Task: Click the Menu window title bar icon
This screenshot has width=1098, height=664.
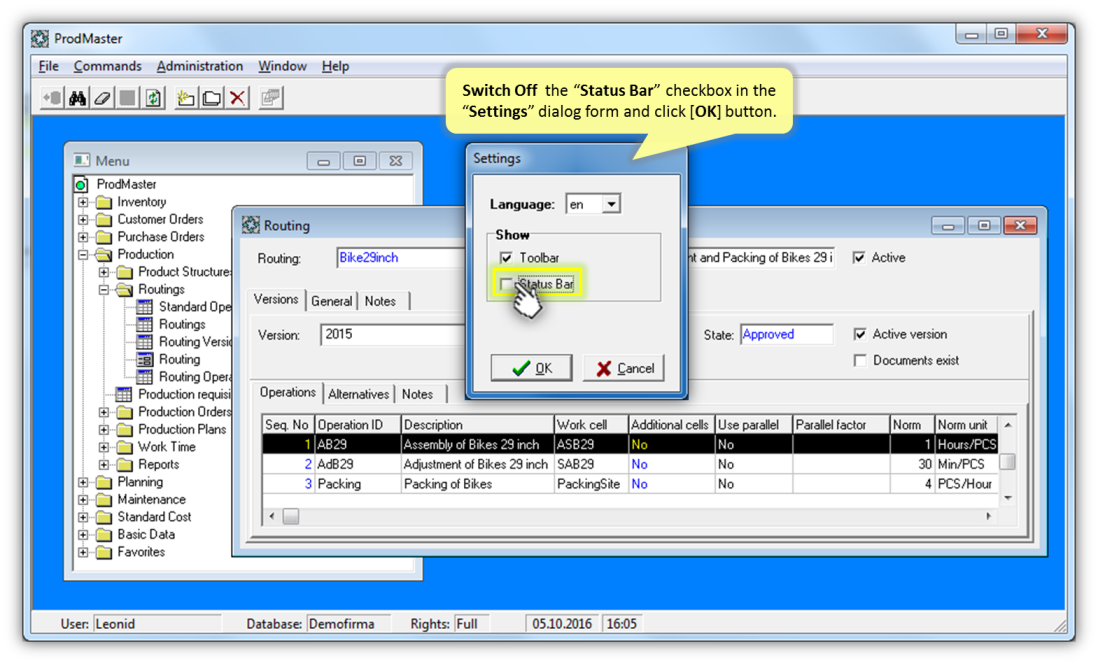Action: [82, 160]
